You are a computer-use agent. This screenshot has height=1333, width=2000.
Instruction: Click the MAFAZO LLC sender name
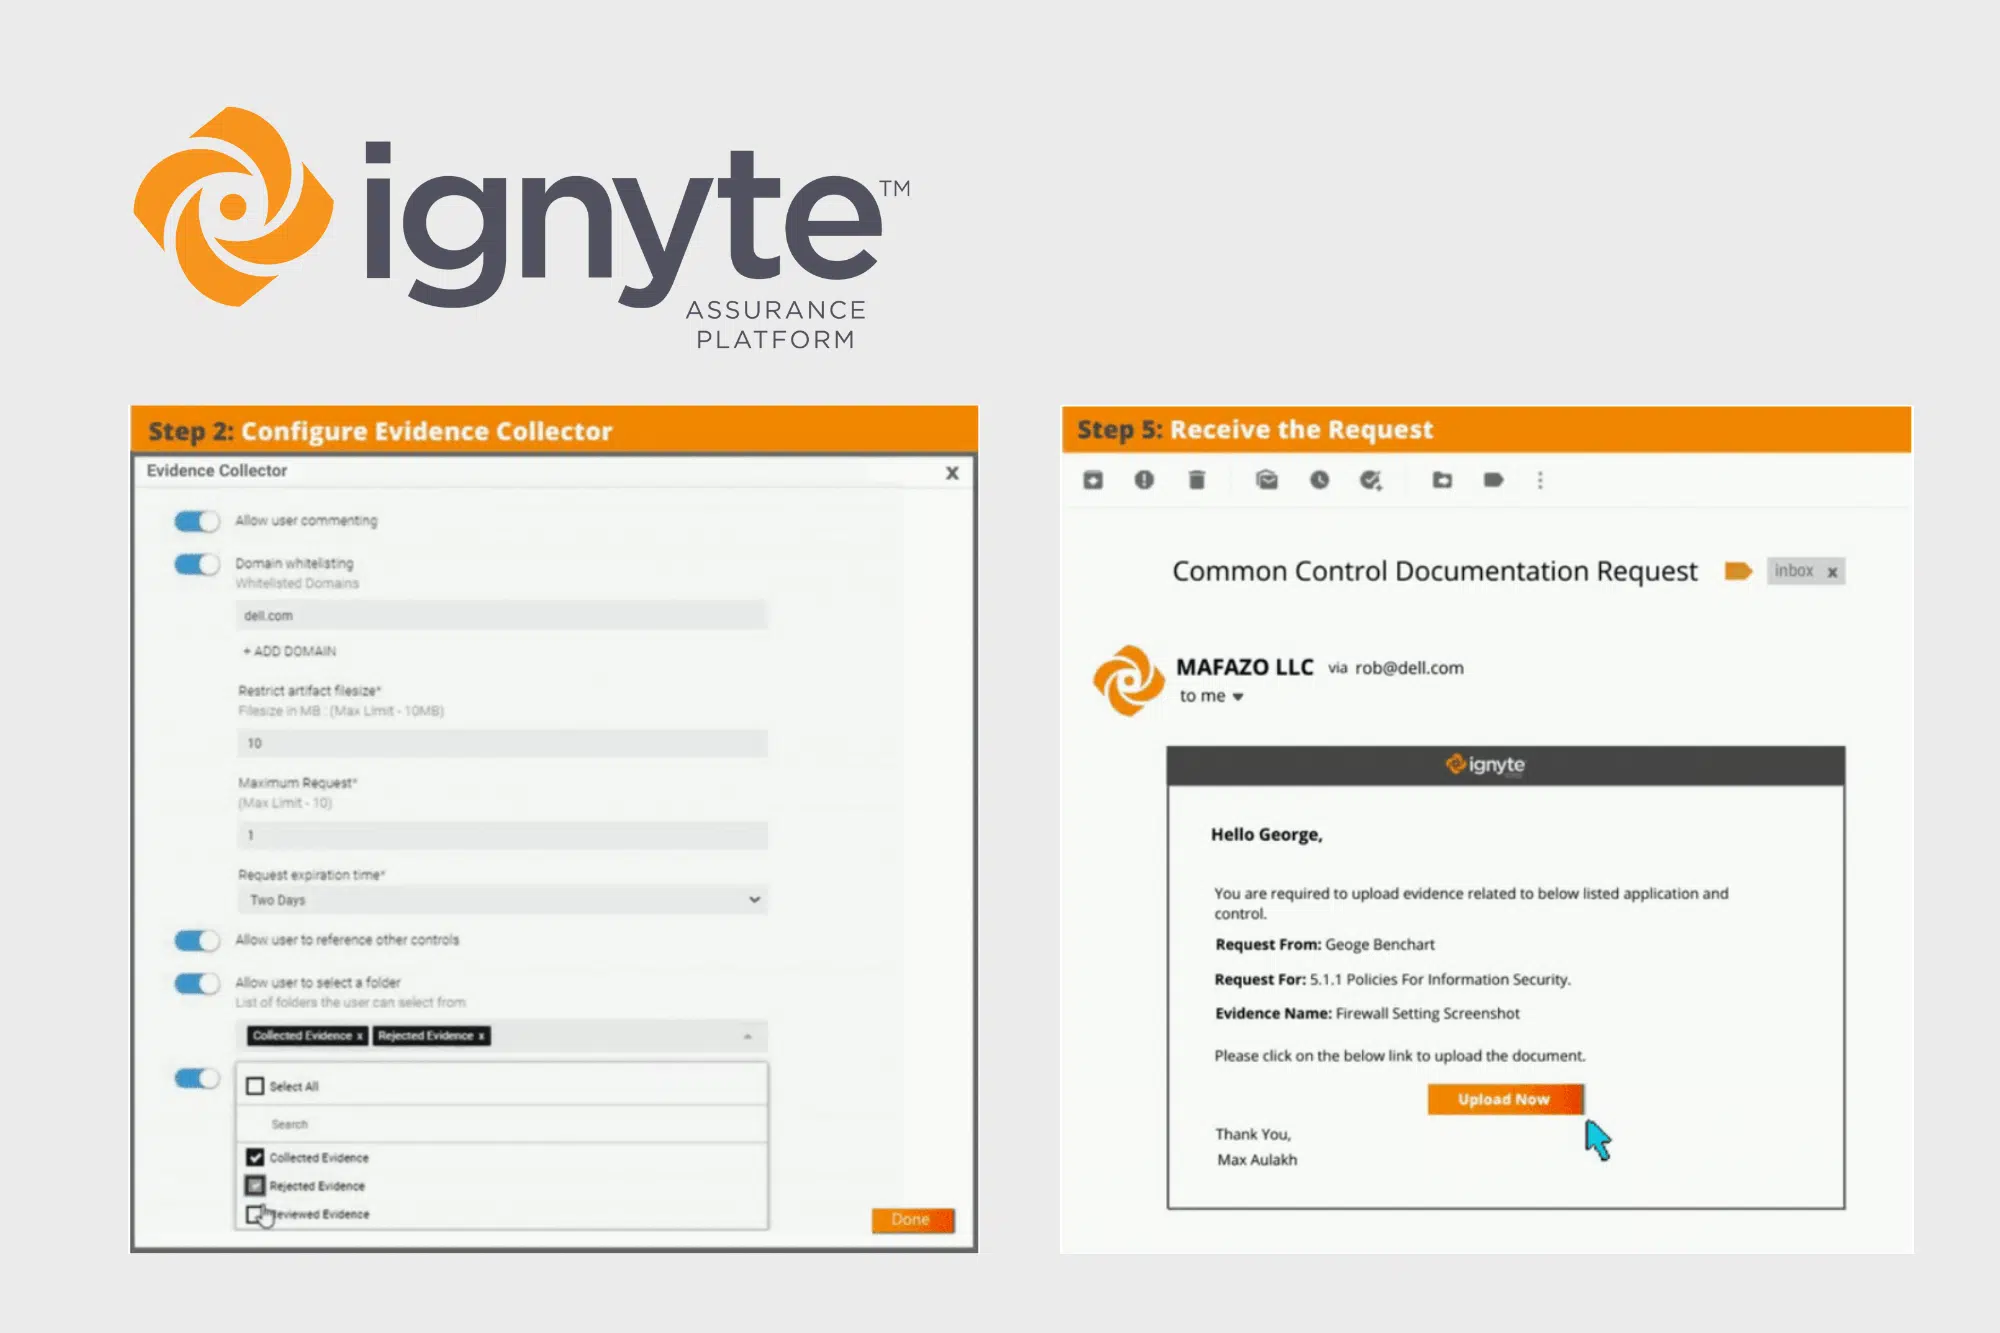point(1245,667)
